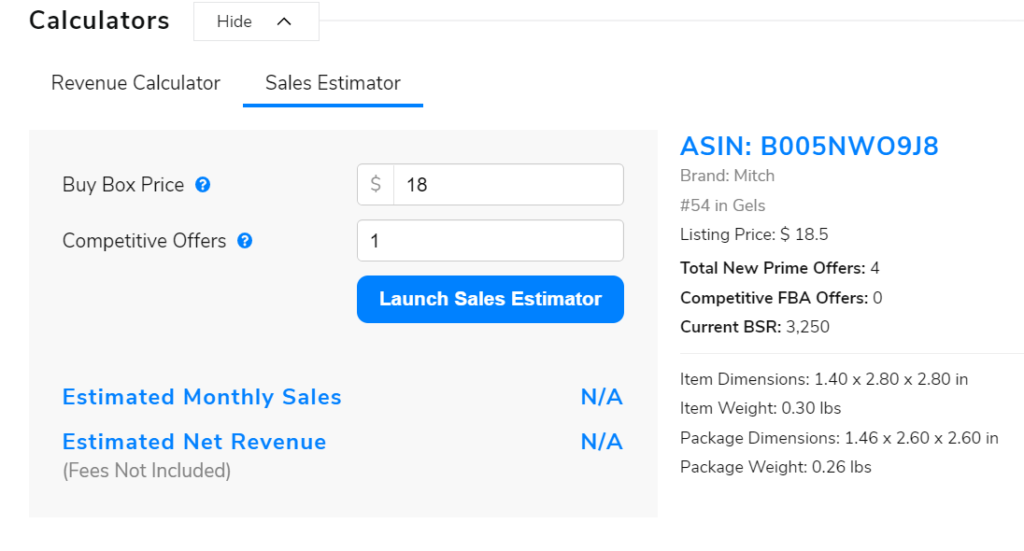Click the Brand: Mitch text

coord(727,176)
